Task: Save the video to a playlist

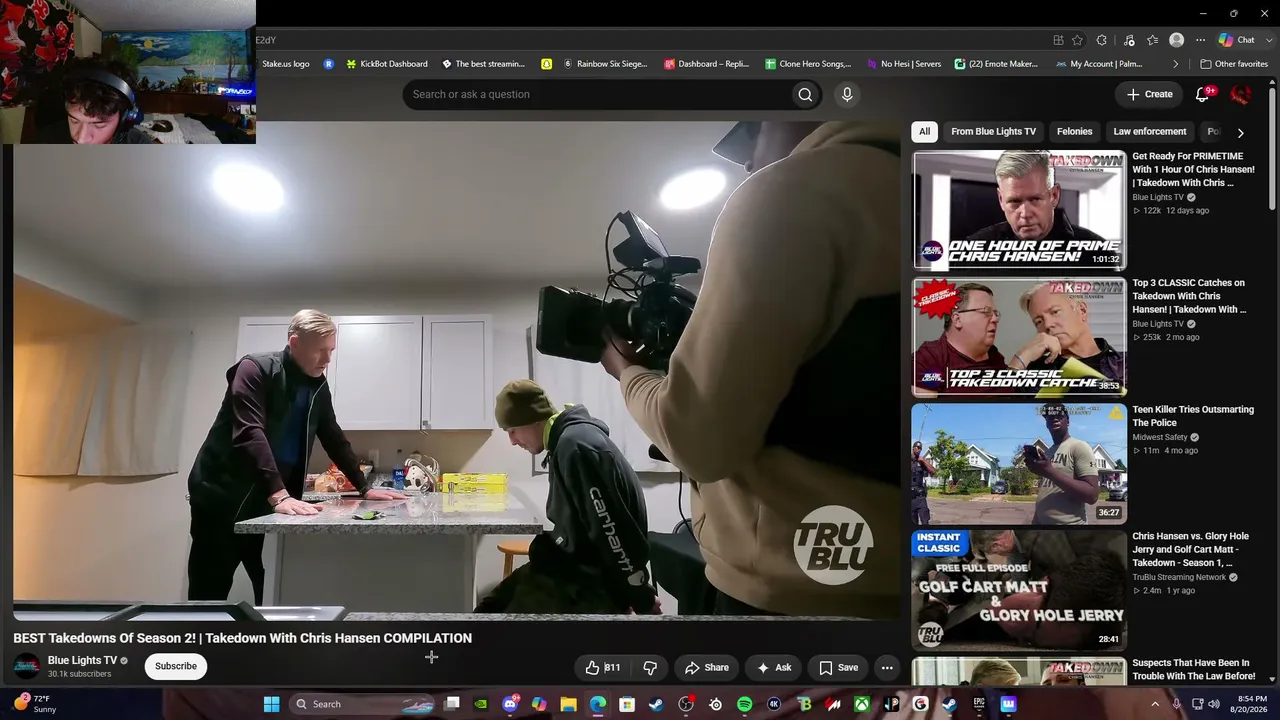Action: click(x=838, y=668)
